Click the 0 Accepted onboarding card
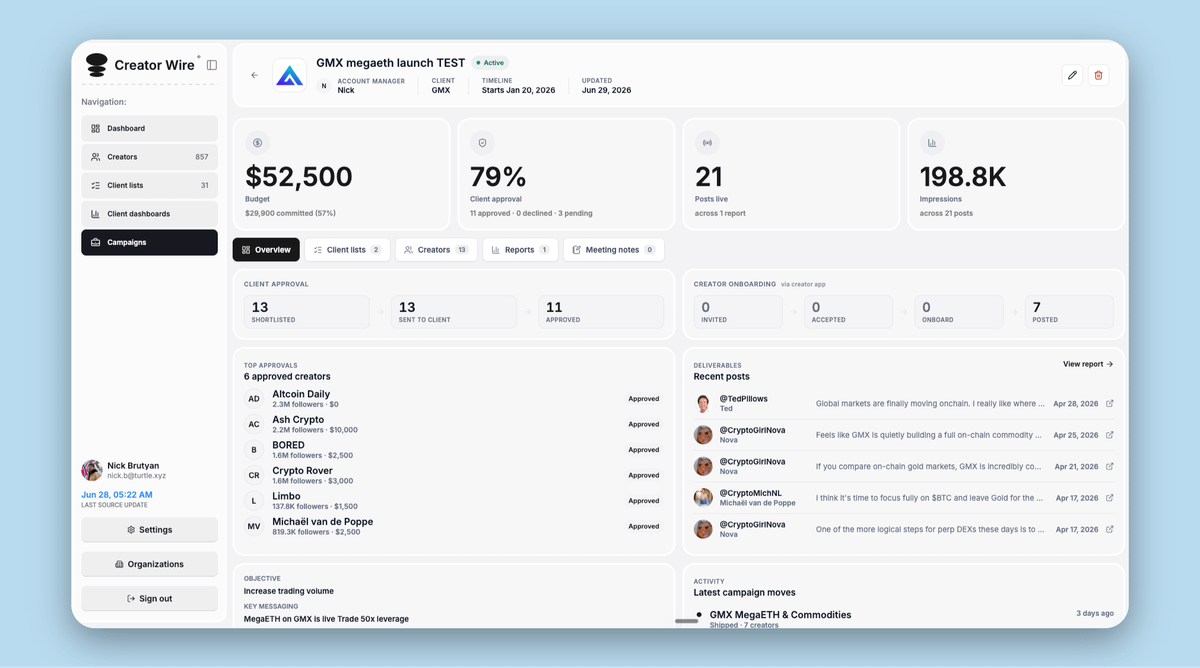The height and width of the screenshot is (668, 1200). (848, 312)
